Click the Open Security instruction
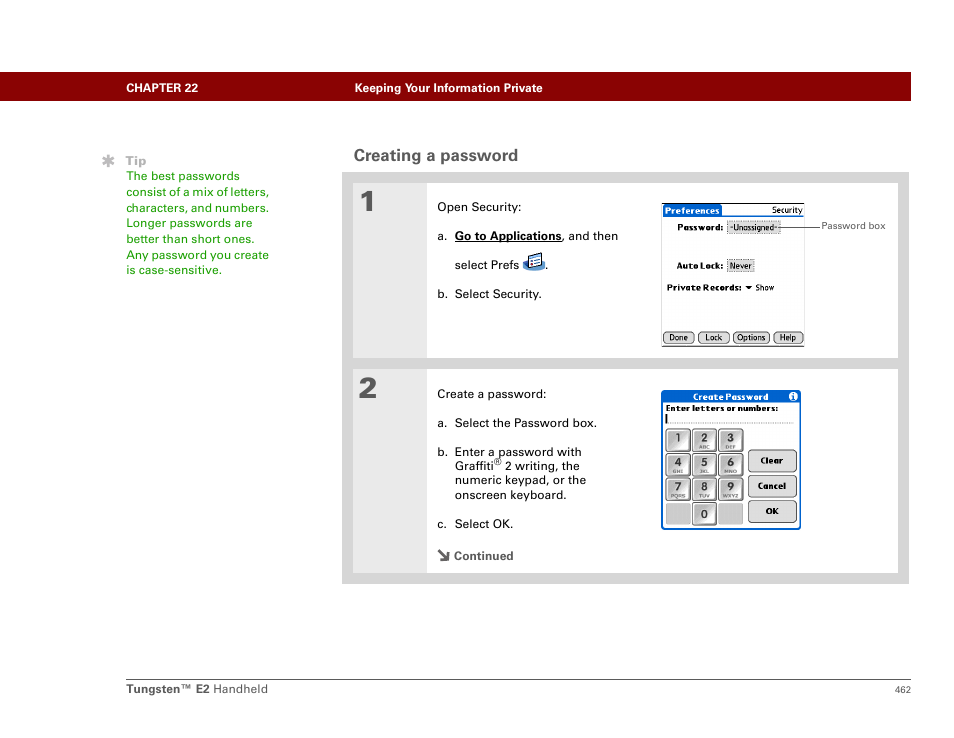The height and width of the screenshot is (738, 954). pyautogui.click(x=479, y=207)
